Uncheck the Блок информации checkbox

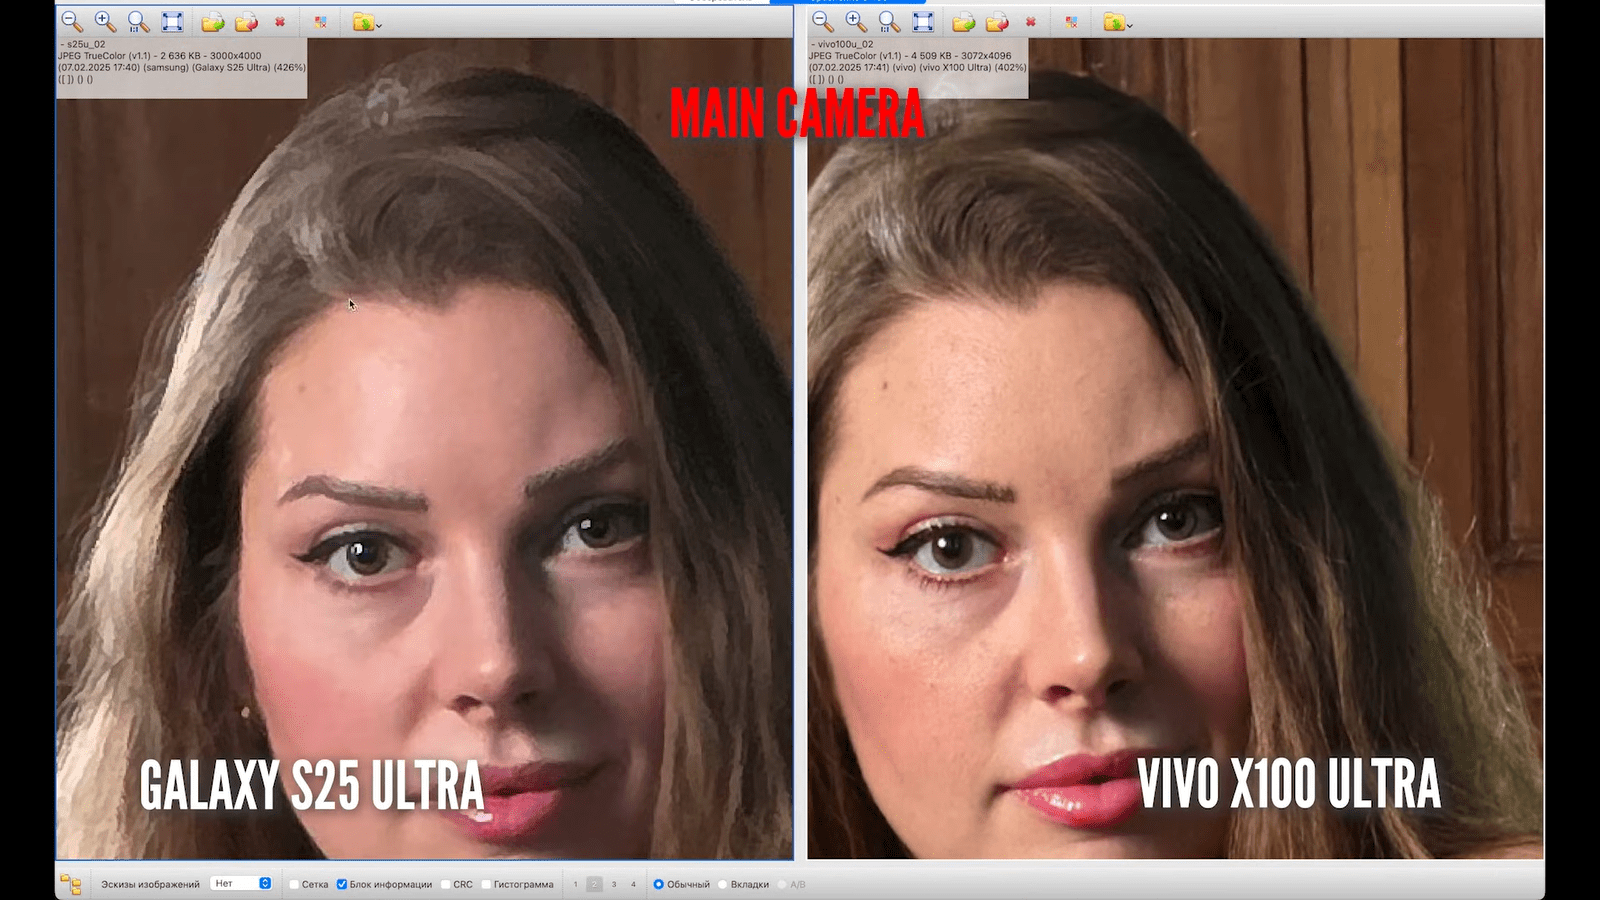(341, 884)
